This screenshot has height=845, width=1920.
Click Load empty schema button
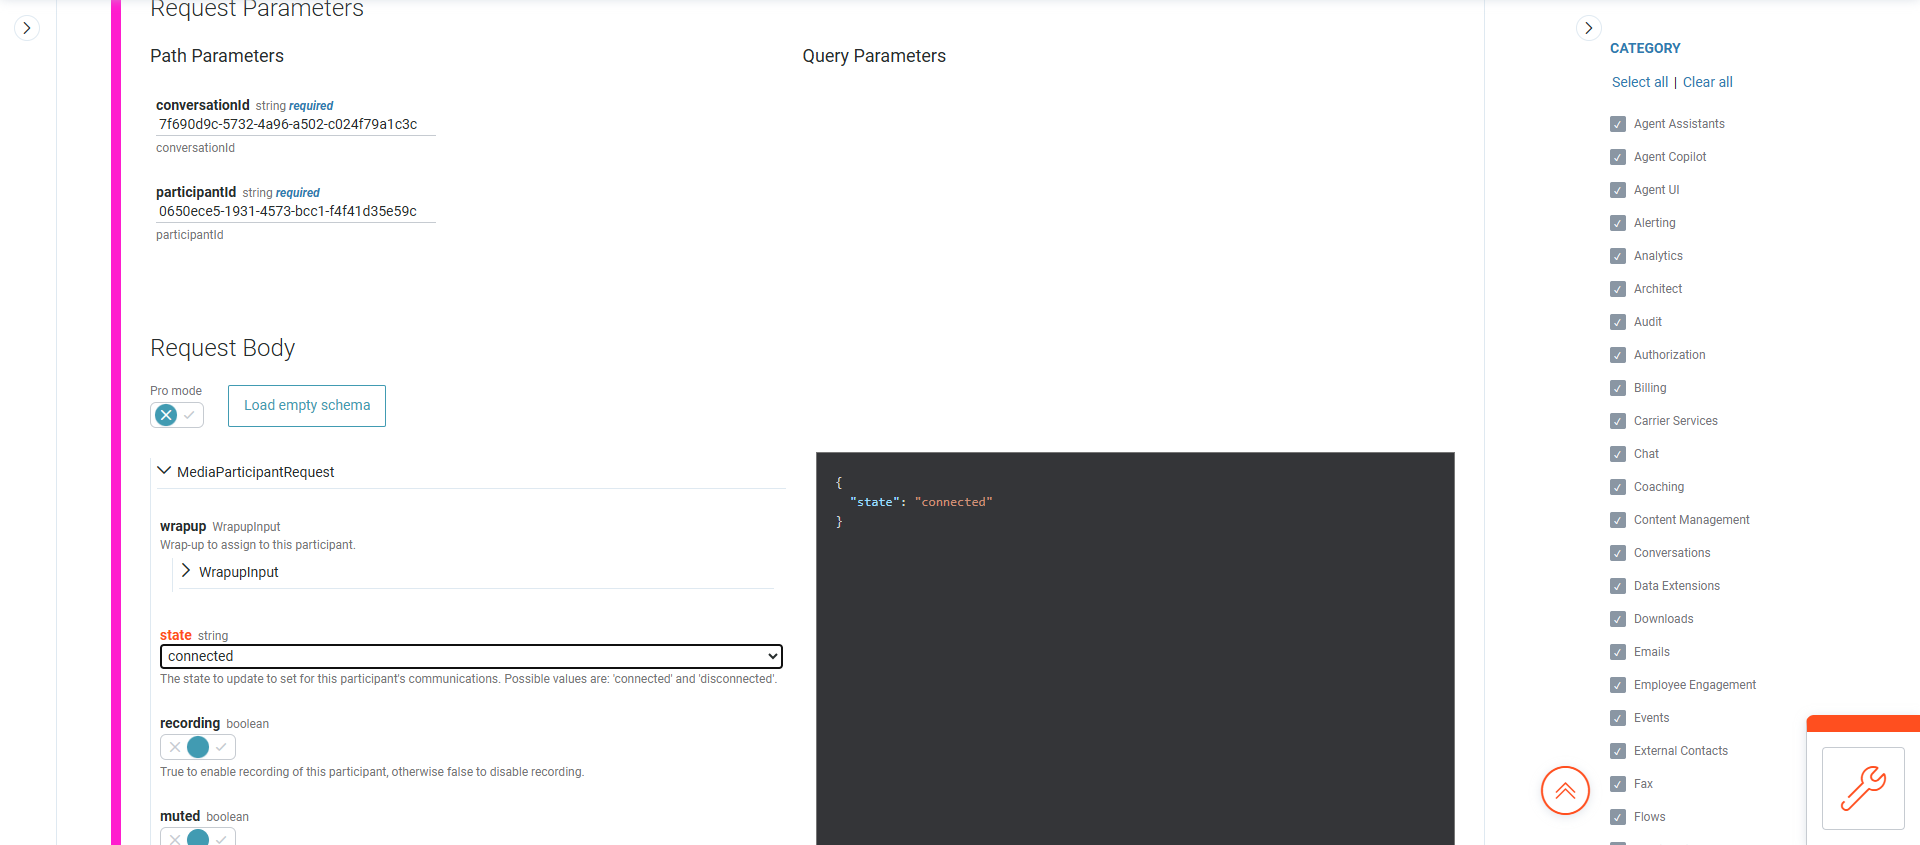(307, 406)
